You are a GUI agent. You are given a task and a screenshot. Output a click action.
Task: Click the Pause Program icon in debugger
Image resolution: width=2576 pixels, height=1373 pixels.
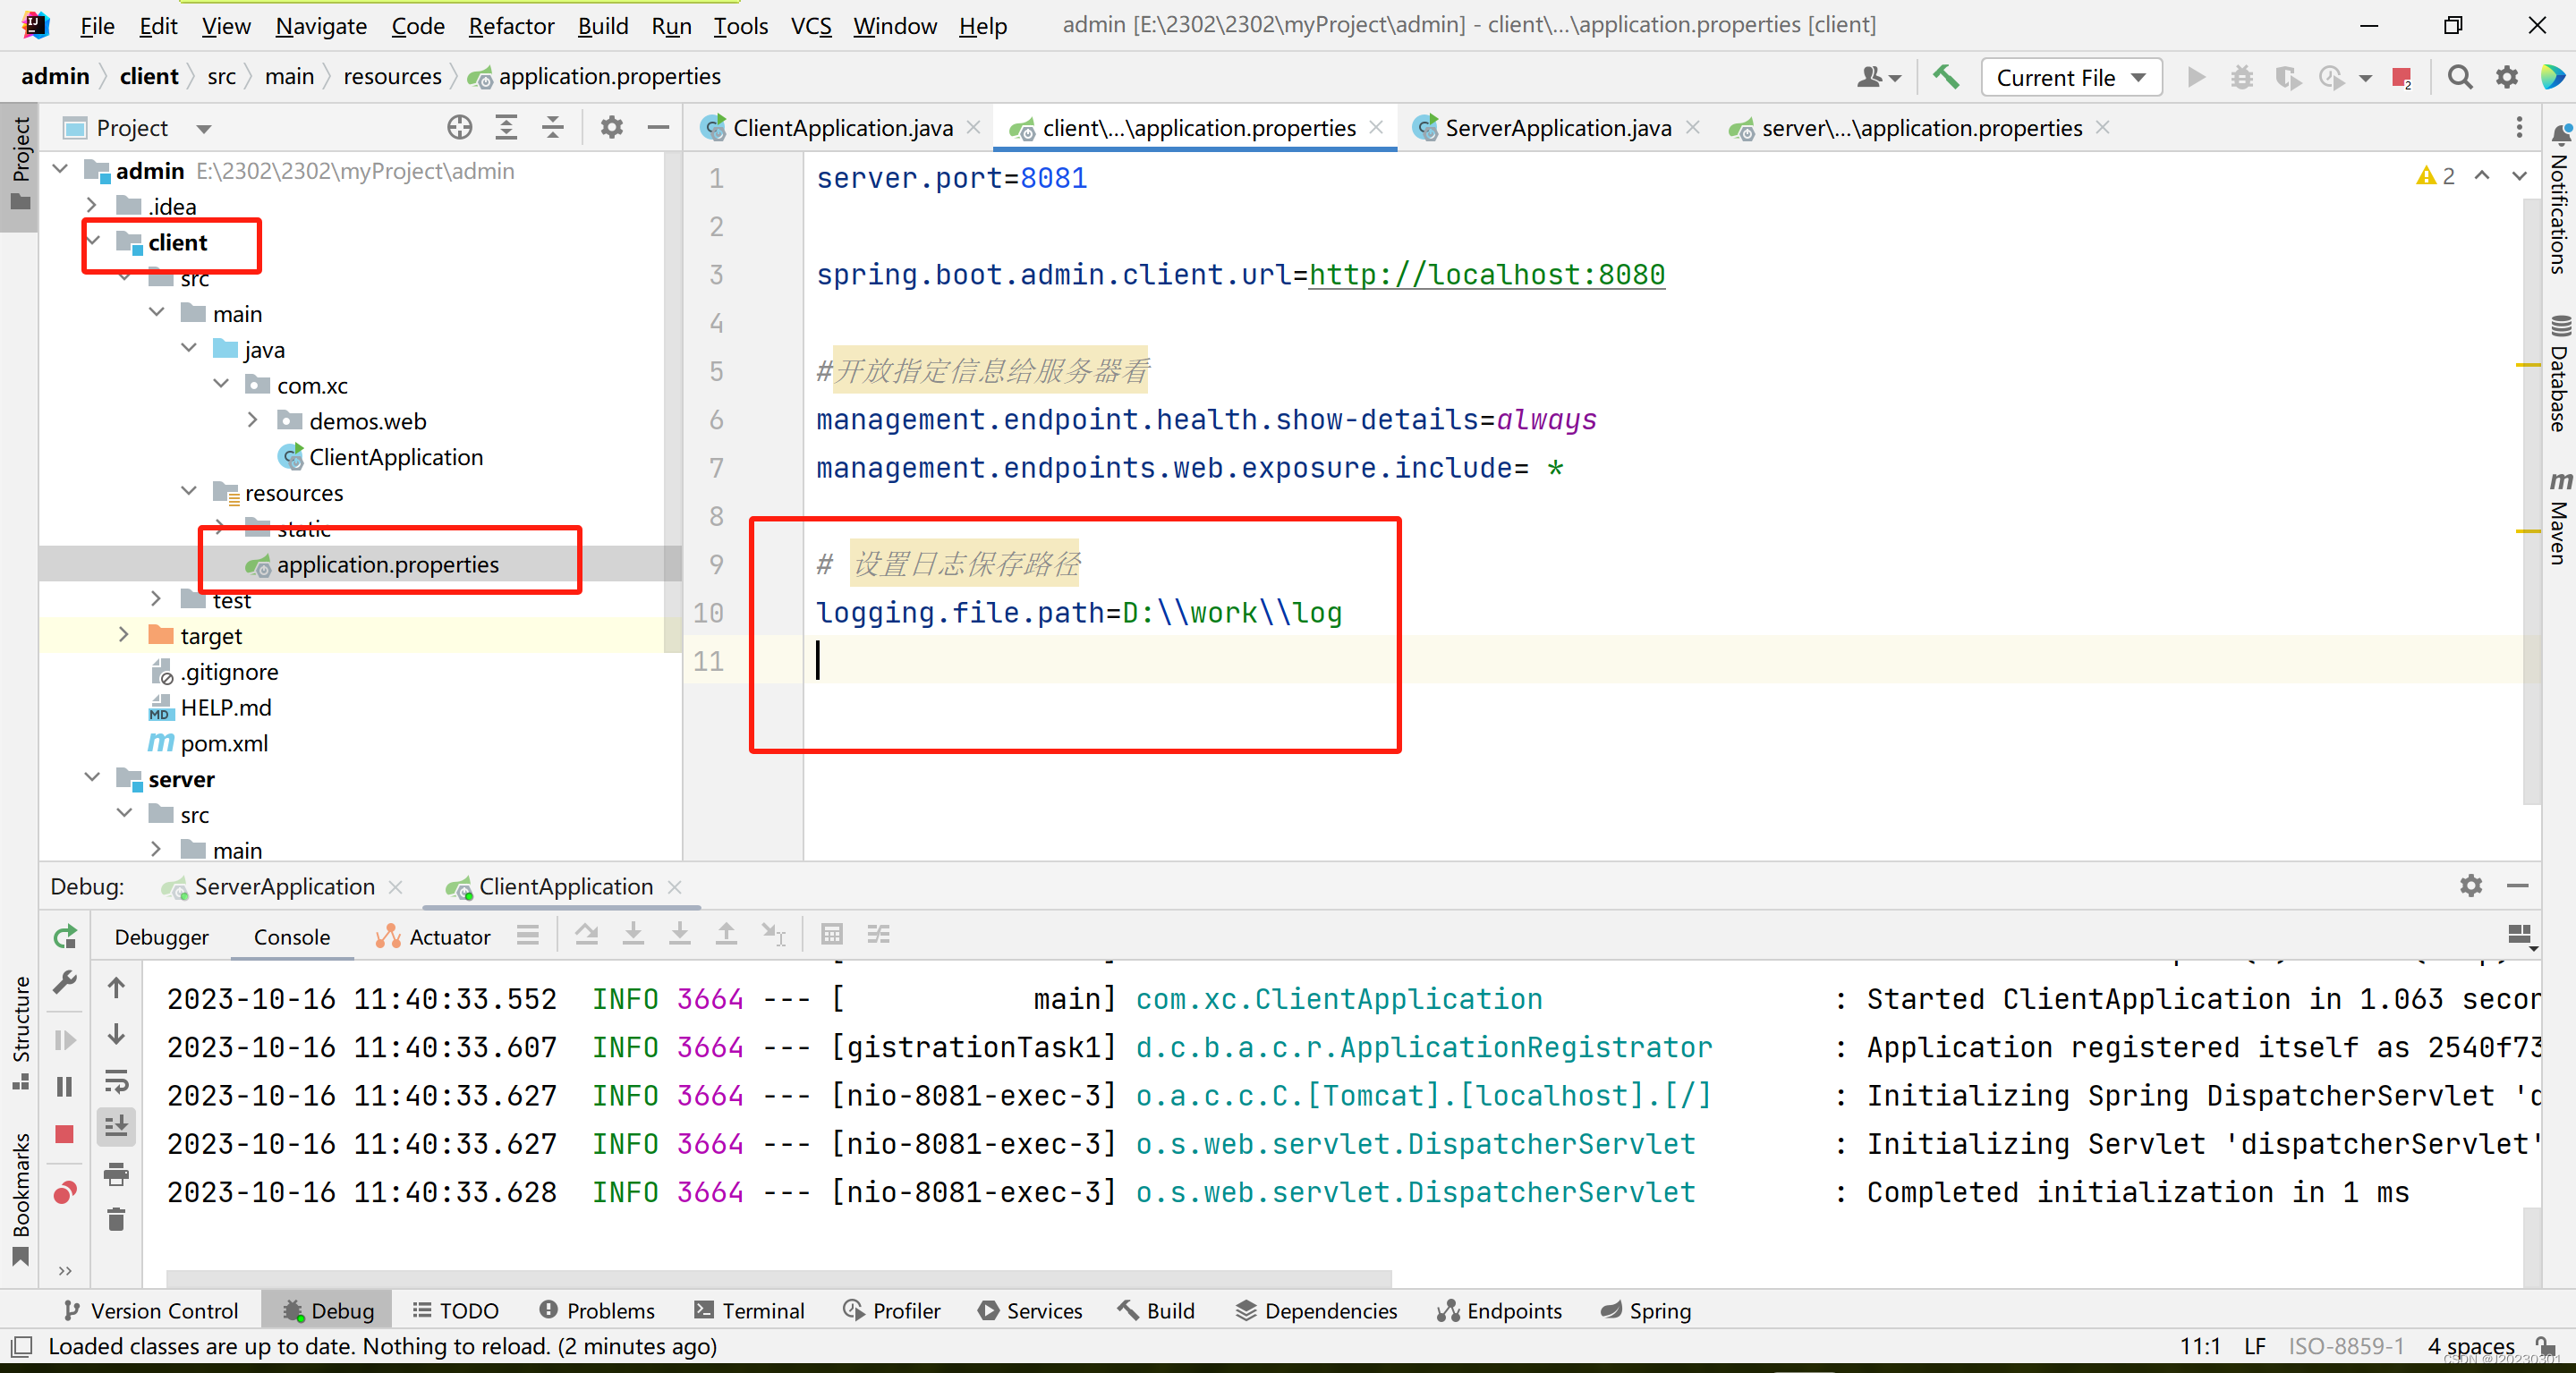[65, 1086]
